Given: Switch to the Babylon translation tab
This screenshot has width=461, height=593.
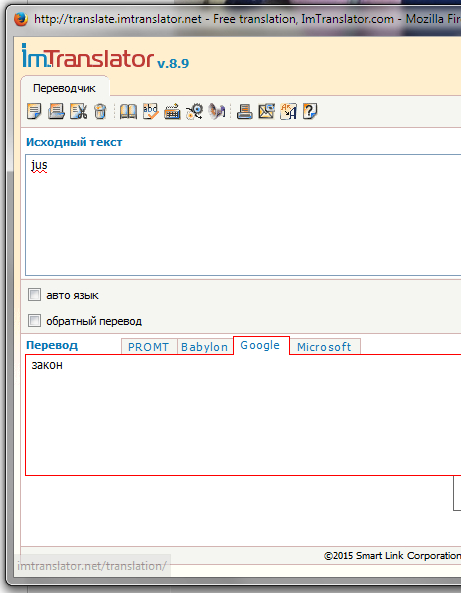Looking at the screenshot, I should point(205,347).
